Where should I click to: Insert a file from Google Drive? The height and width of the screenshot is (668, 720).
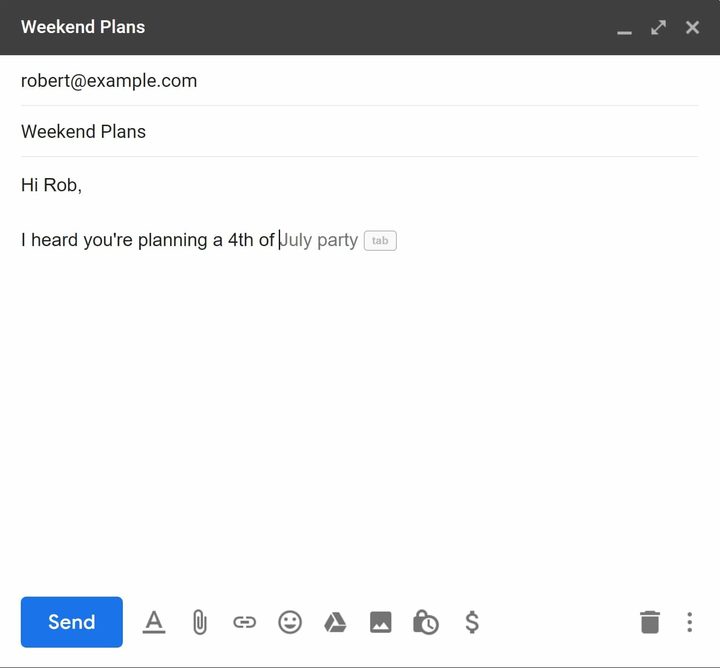[x=335, y=622]
